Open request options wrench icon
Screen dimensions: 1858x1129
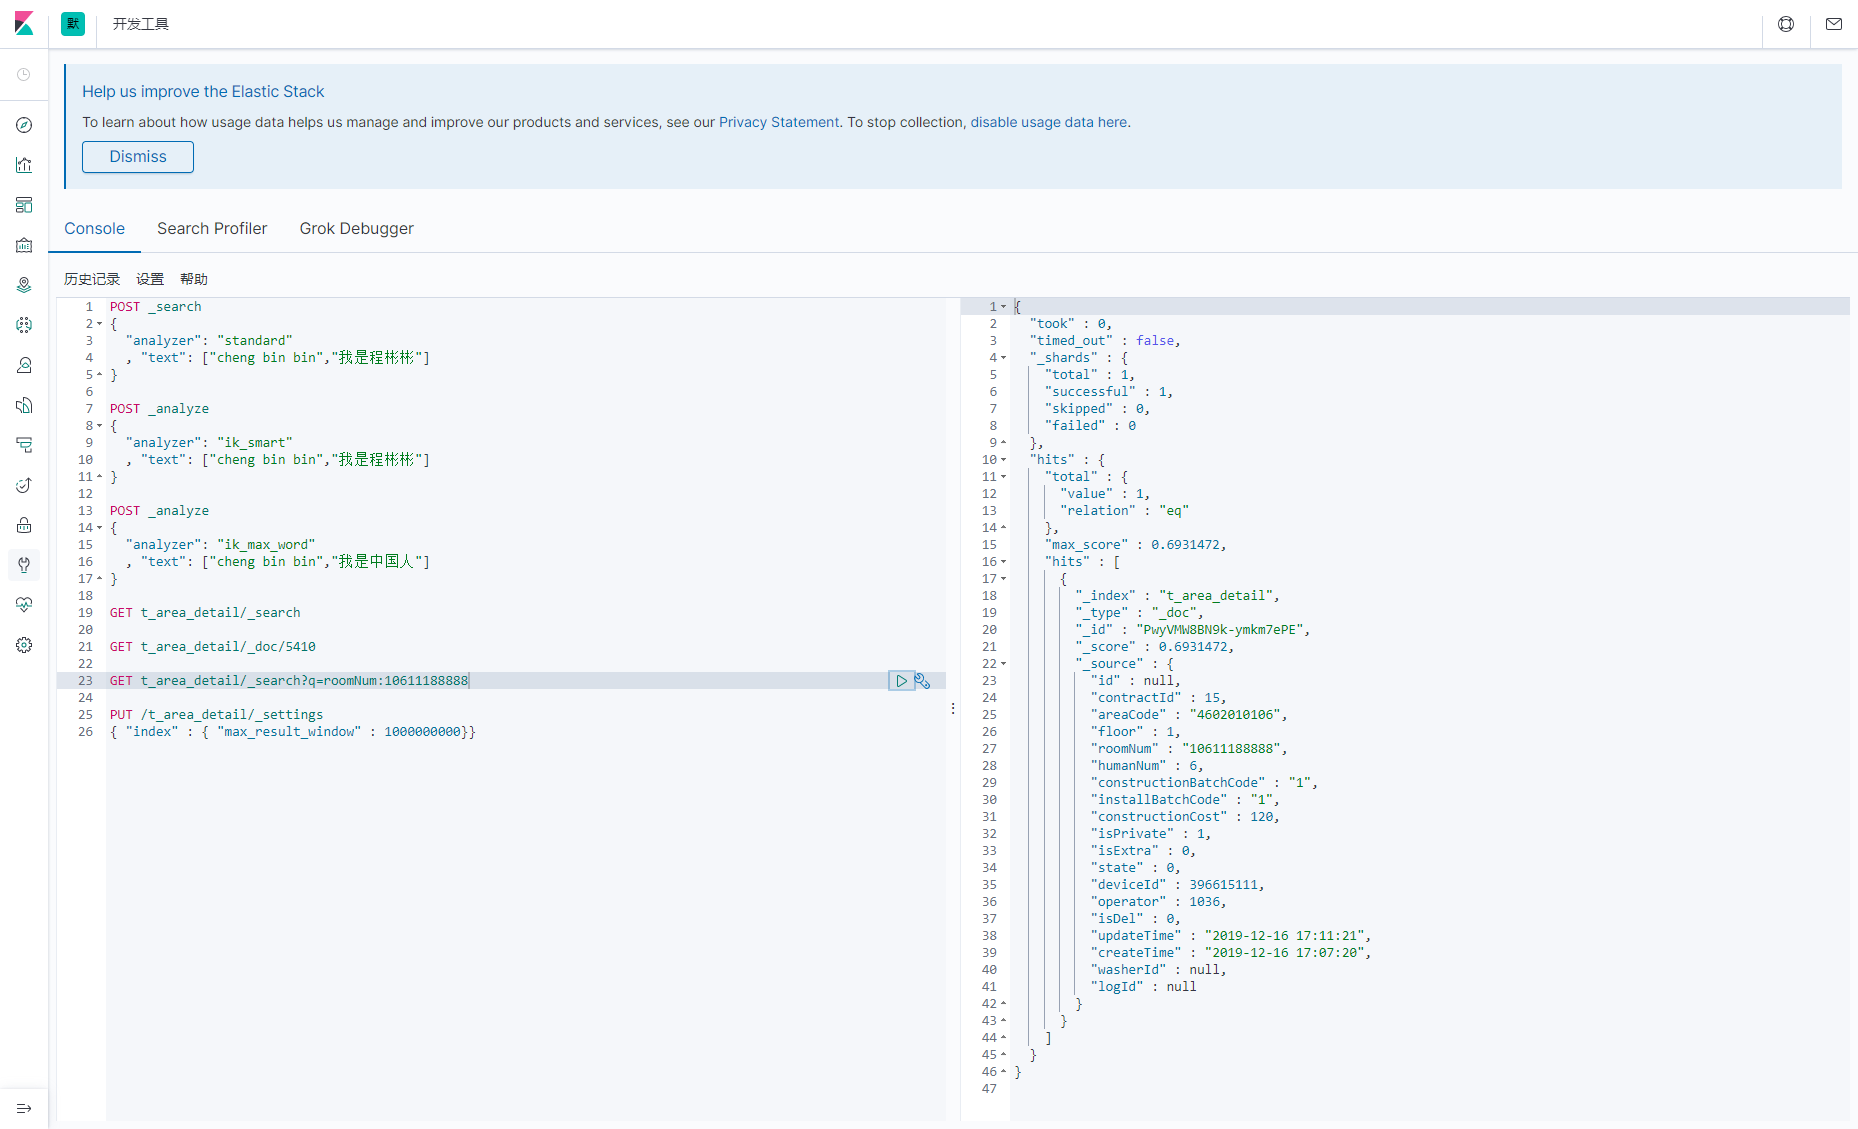click(923, 681)
